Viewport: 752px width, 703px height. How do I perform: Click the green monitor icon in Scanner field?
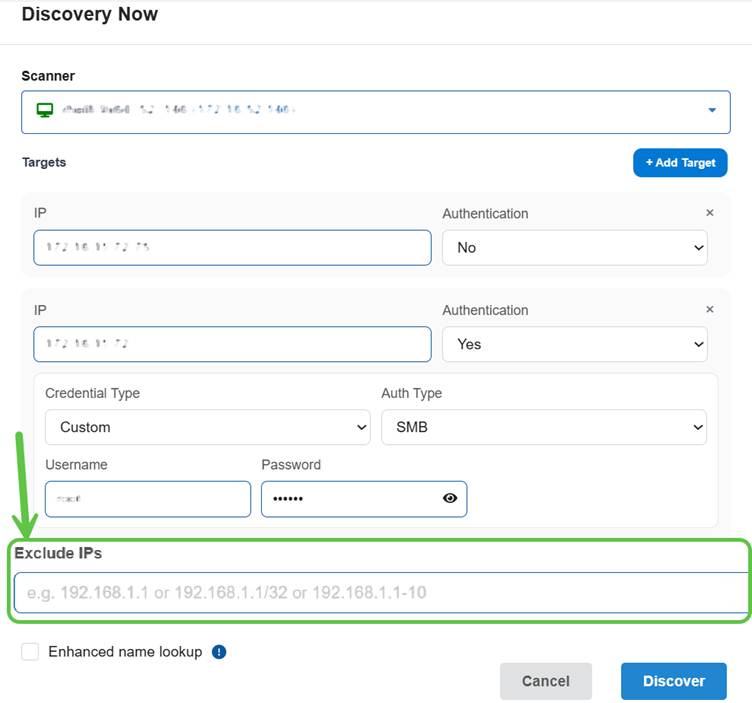44,110
